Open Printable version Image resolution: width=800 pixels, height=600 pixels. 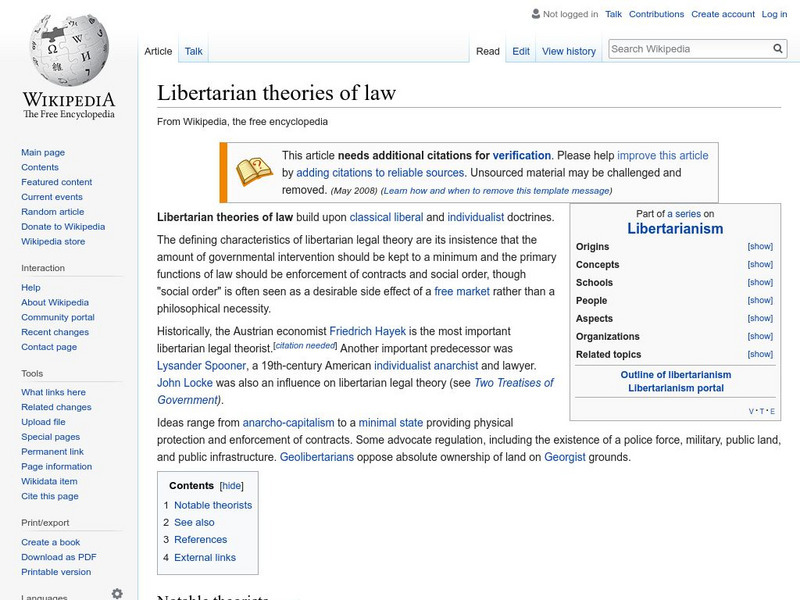pos(56,571)
